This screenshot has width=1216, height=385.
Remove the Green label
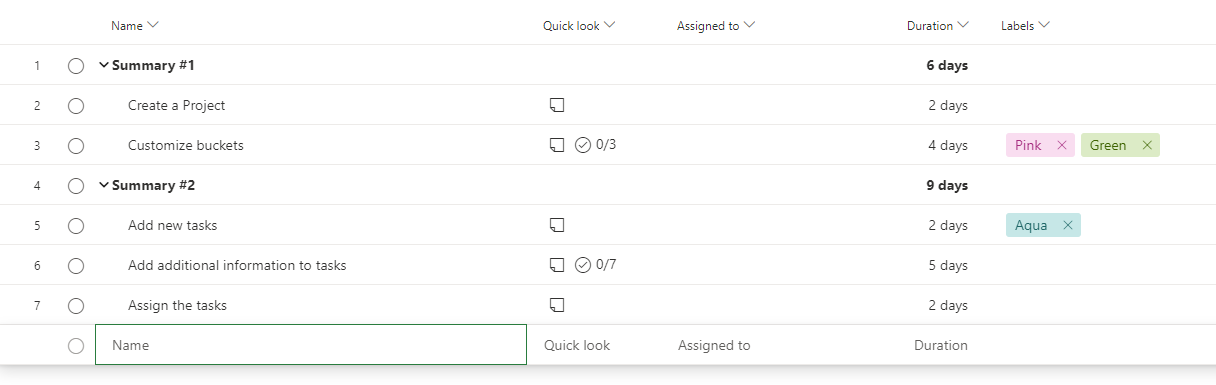(1147, 145)
